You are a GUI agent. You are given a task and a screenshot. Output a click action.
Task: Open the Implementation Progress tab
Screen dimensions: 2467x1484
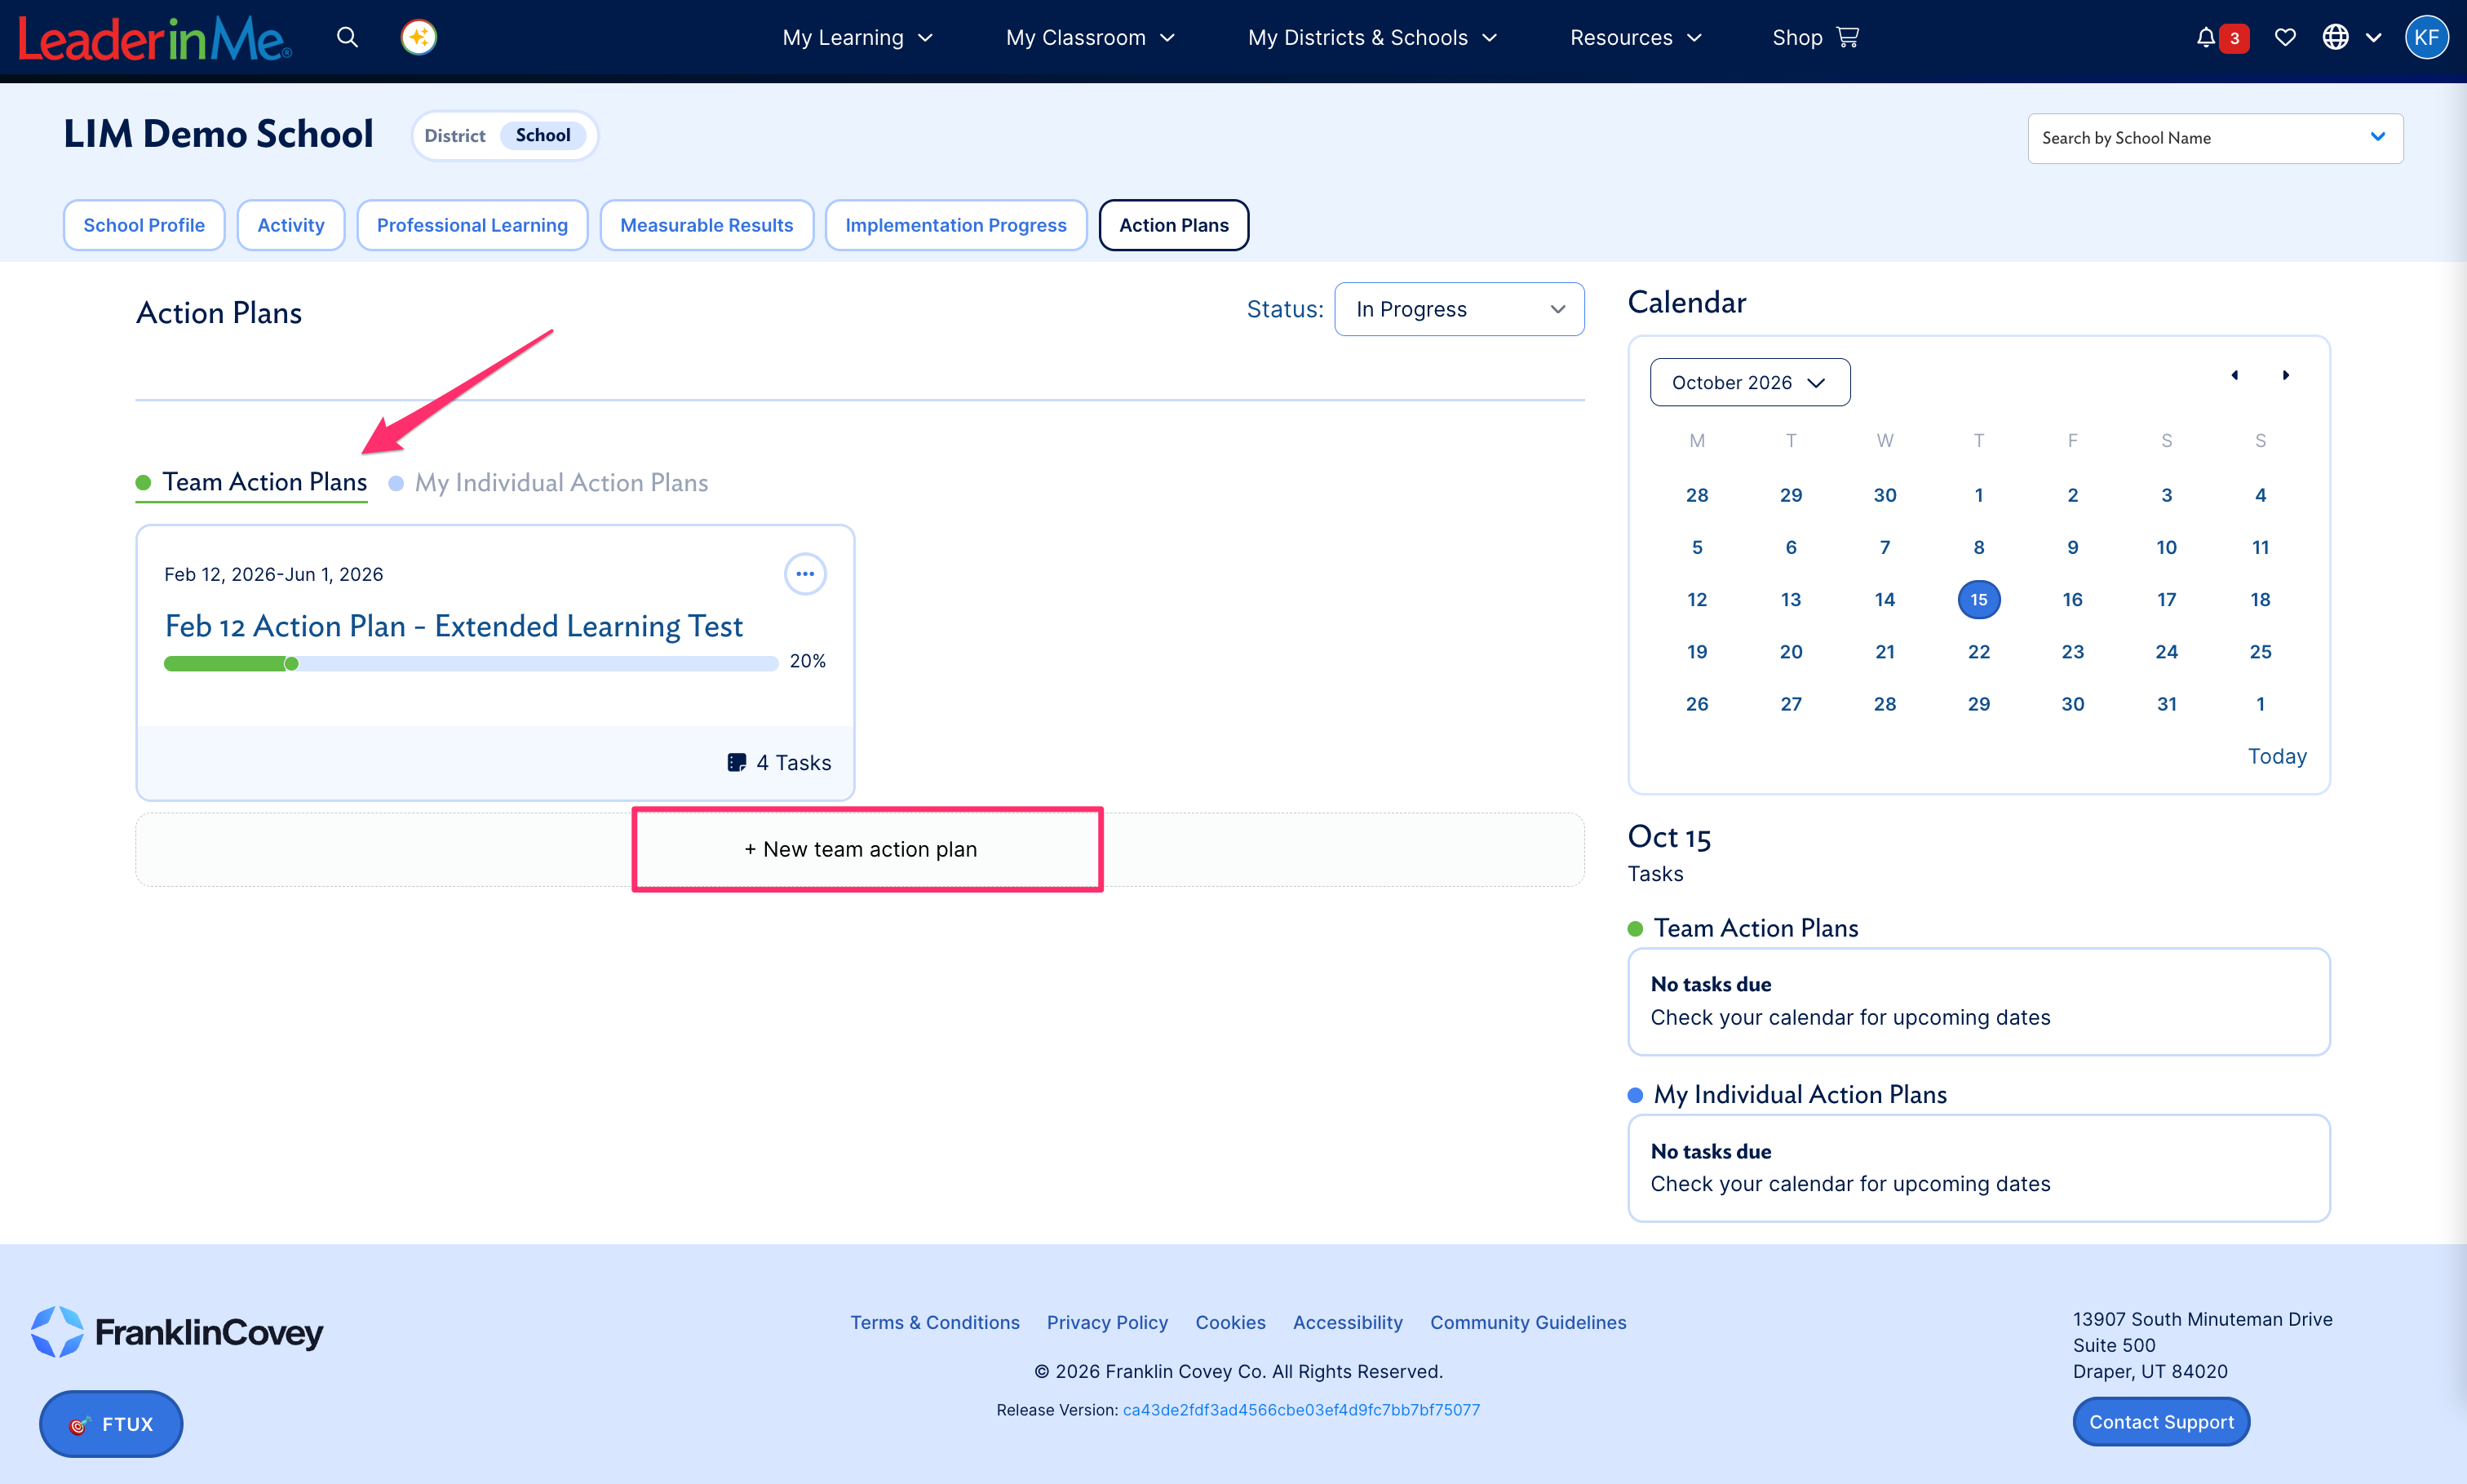point(956,225)
